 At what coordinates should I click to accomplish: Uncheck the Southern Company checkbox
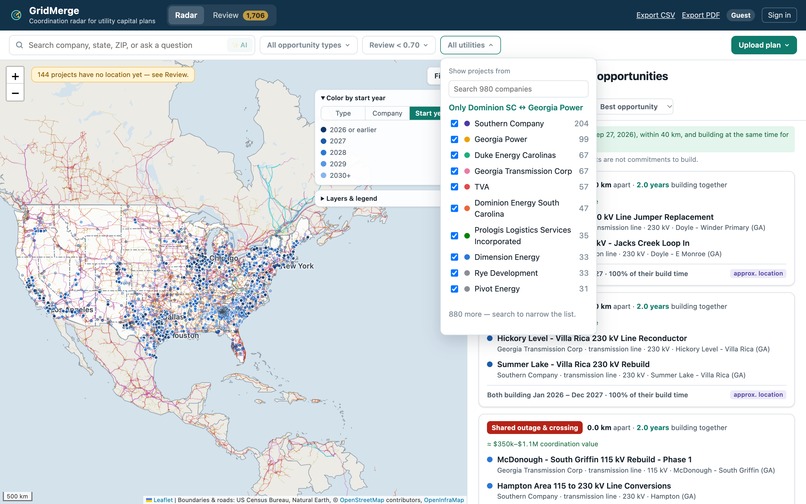pos(454,123)
